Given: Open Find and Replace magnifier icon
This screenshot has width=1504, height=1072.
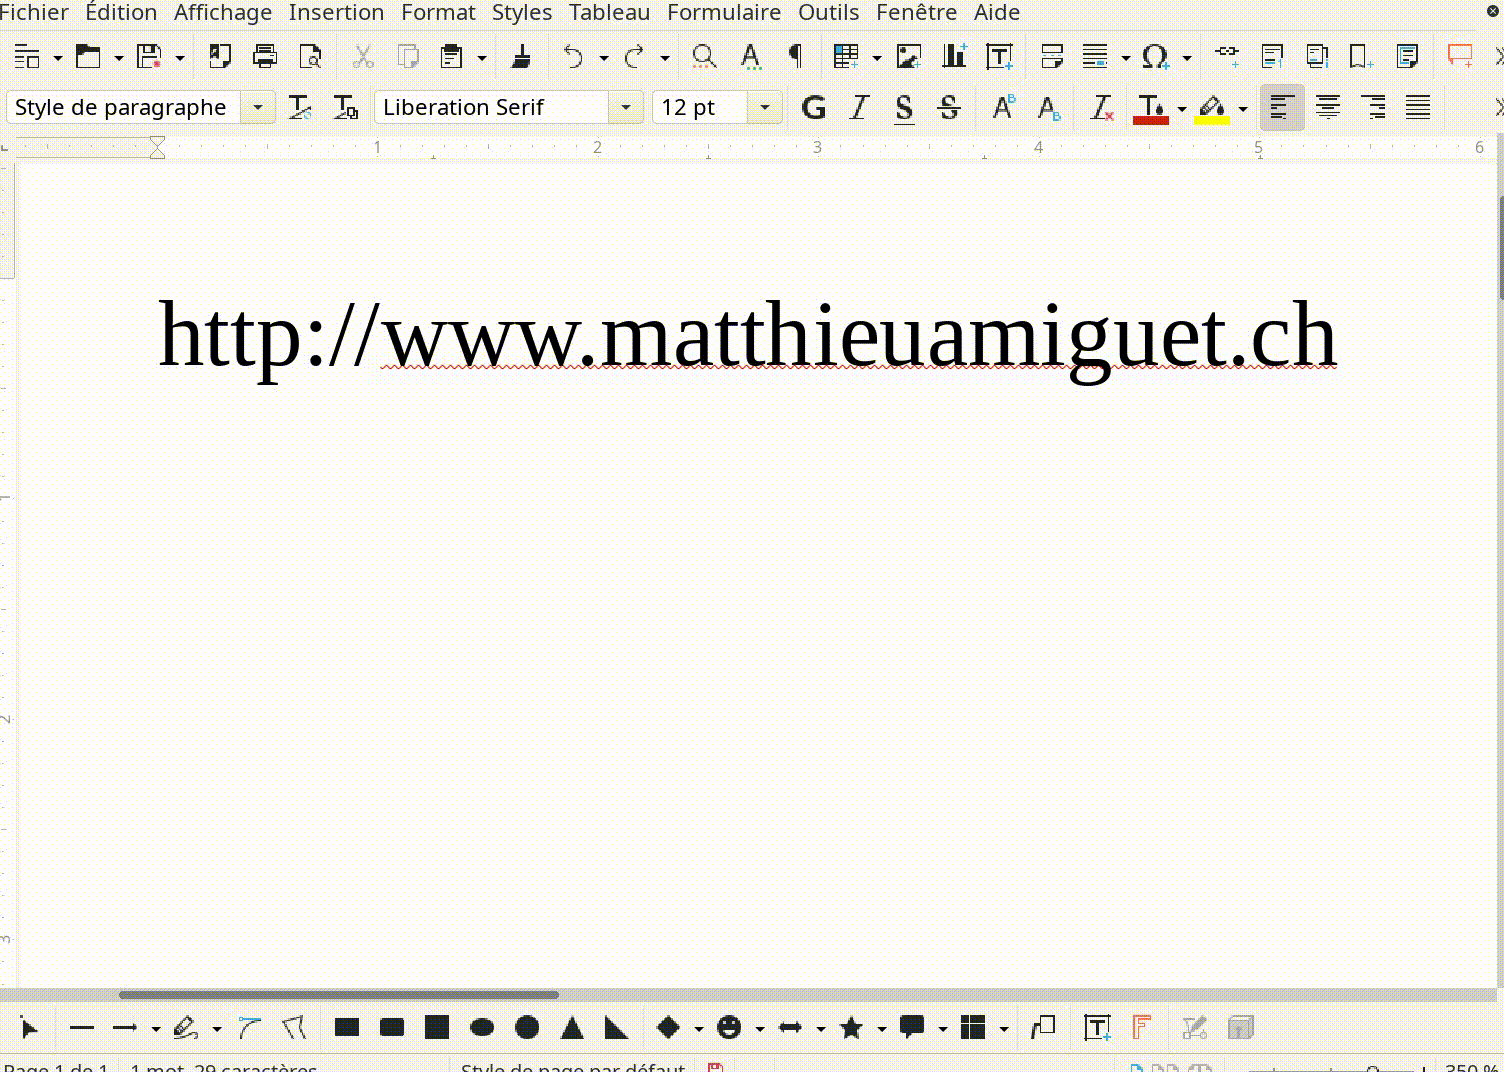Looking at the screenshot, I should pyautogui.click(x=704, y=56).
